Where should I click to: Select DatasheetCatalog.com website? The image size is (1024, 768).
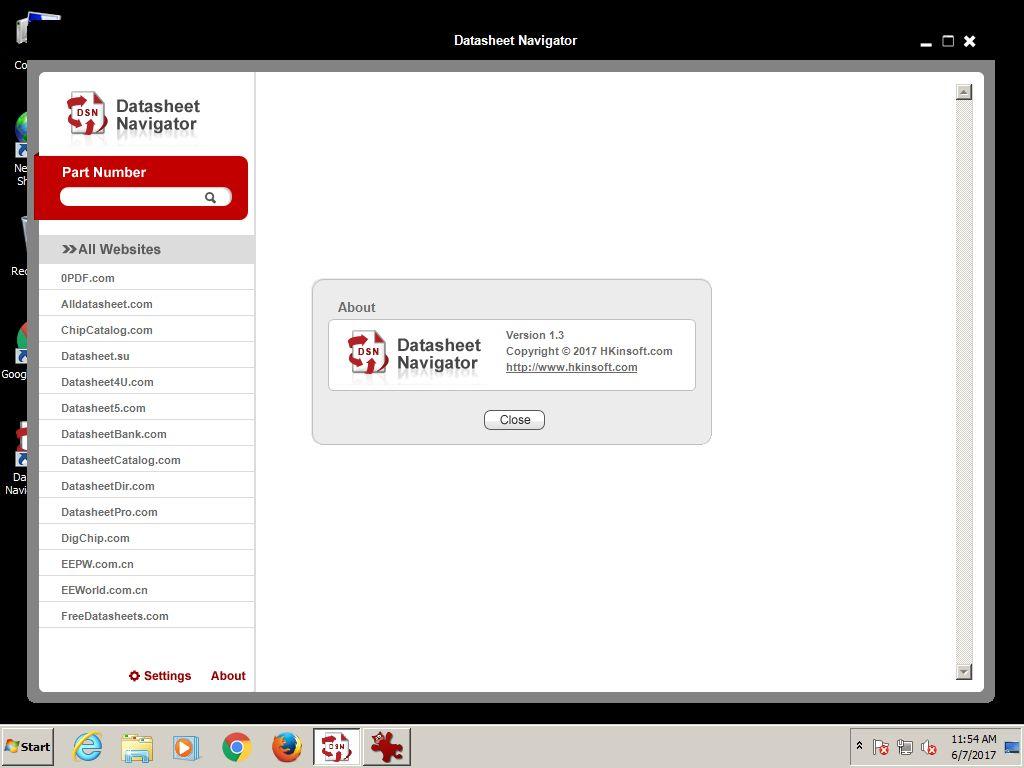(147, 460)
